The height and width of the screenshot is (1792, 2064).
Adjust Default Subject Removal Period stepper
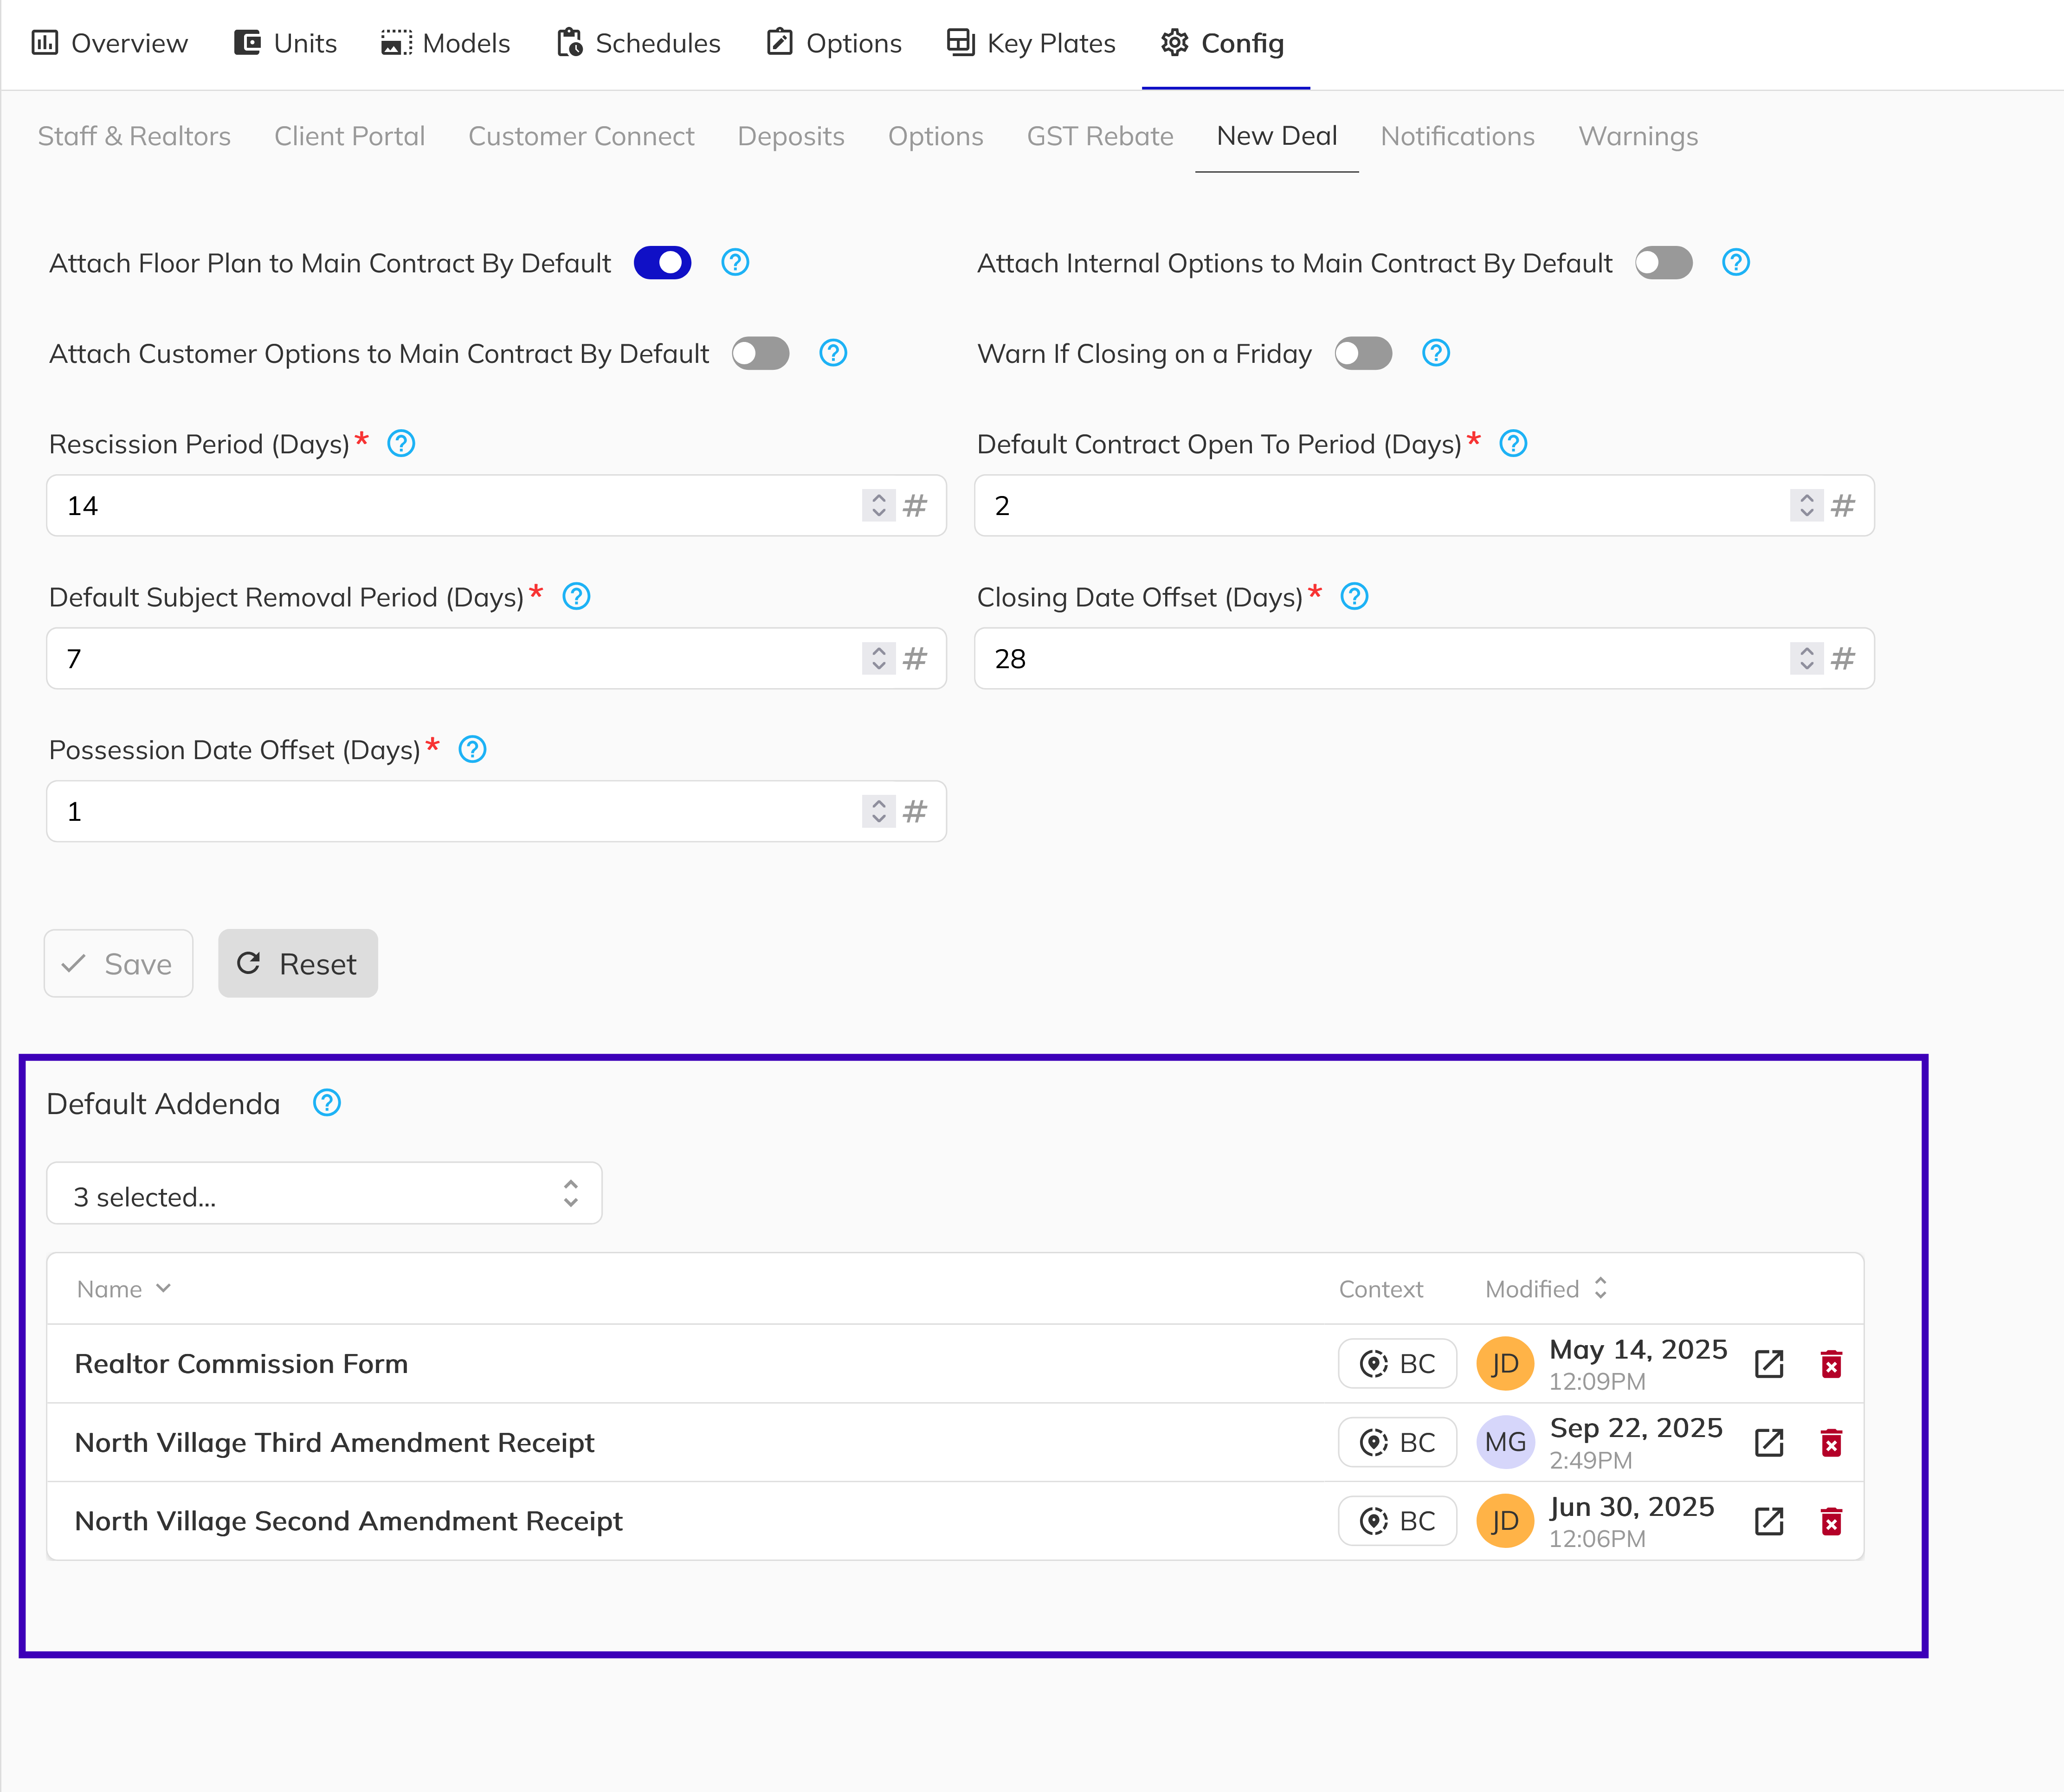pos(879,659)
